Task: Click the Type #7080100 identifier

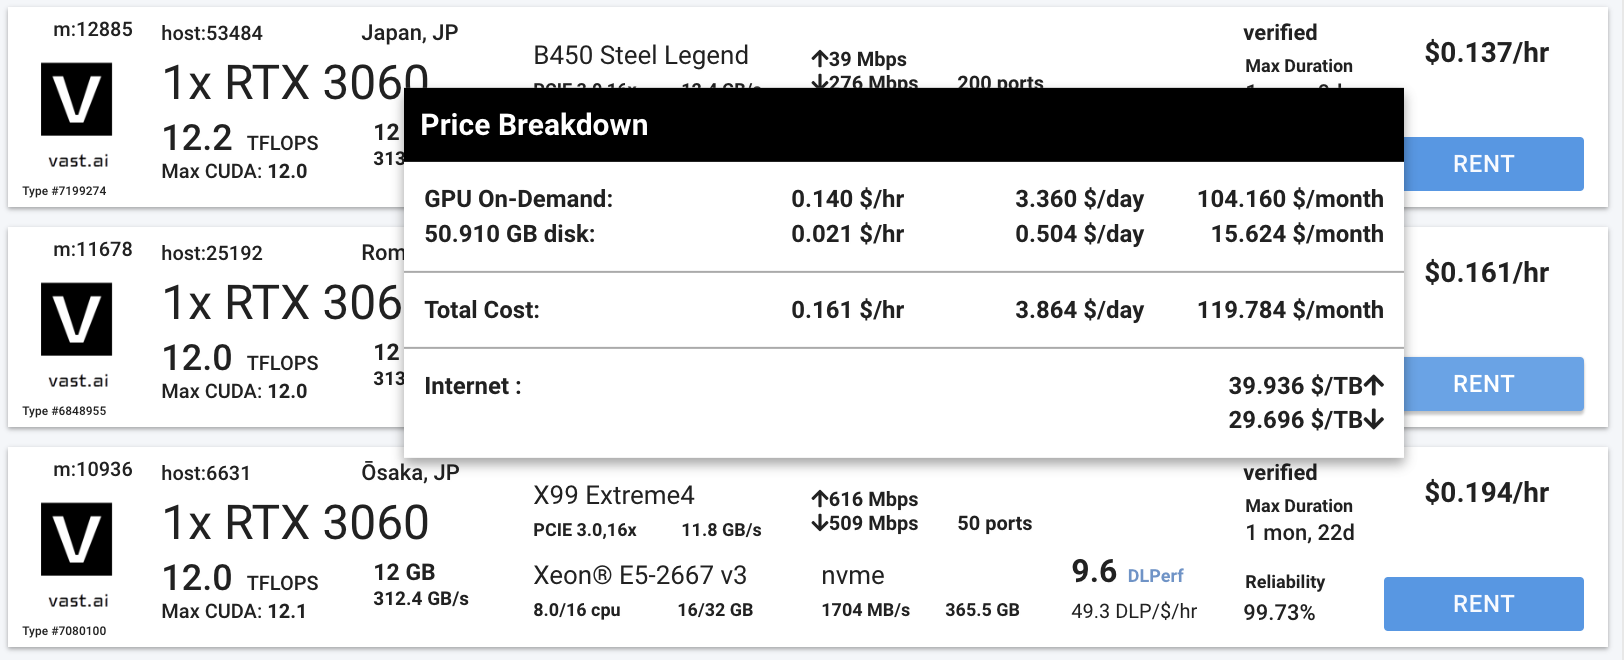Action: (64, 631)
